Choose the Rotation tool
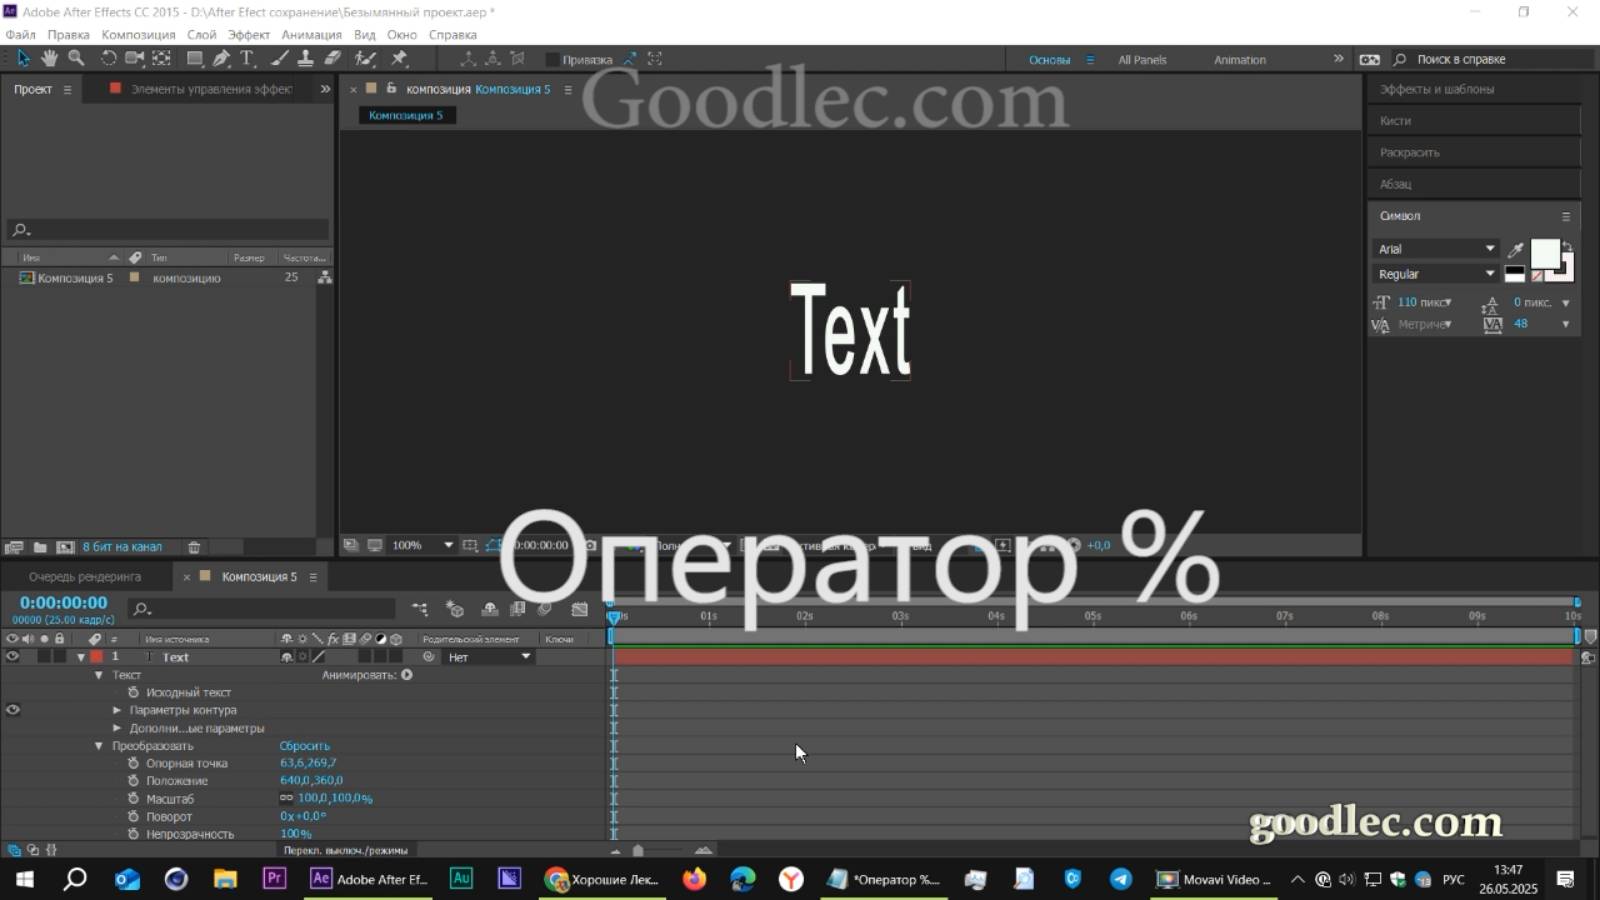The image size is (1600, 900). pos(108,58)
